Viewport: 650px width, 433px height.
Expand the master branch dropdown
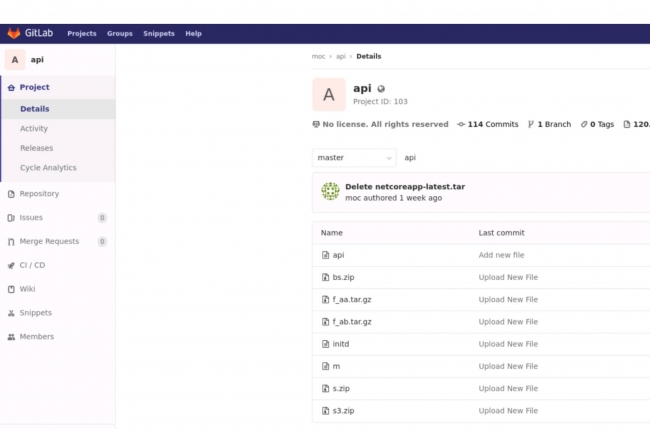tap(354, 158)
